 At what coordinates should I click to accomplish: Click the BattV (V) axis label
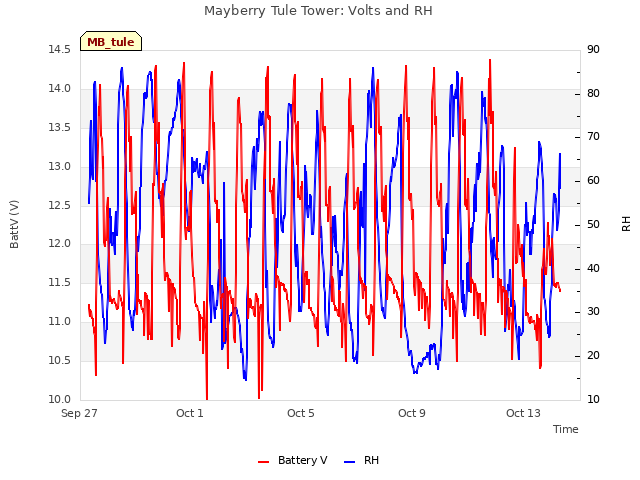(14, 224)
